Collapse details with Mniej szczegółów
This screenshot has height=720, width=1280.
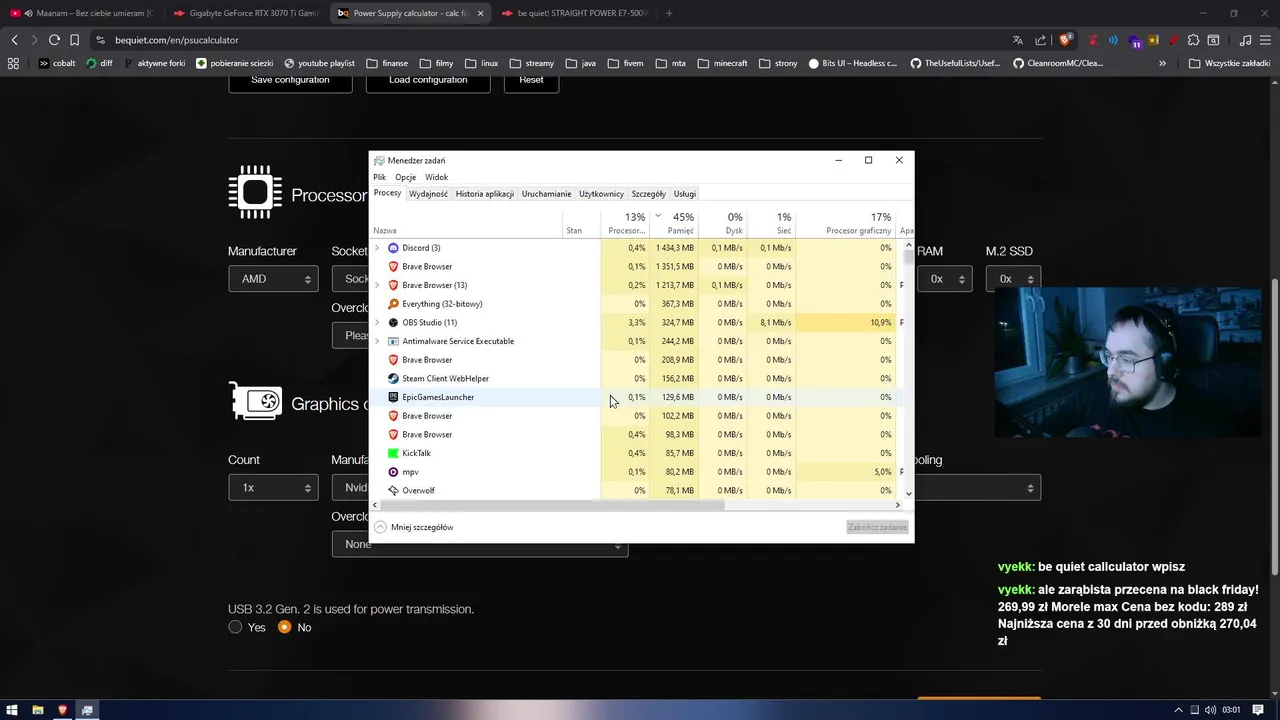(414, 527)
